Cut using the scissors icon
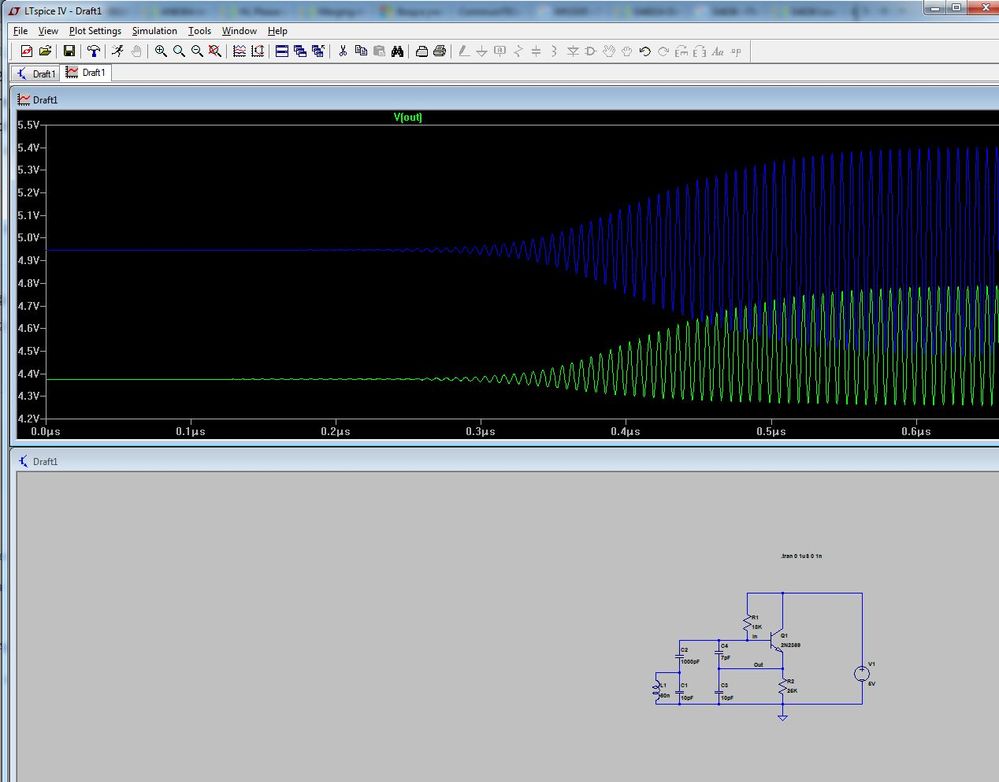Screen dimensions: 999x782 [343, 51]
